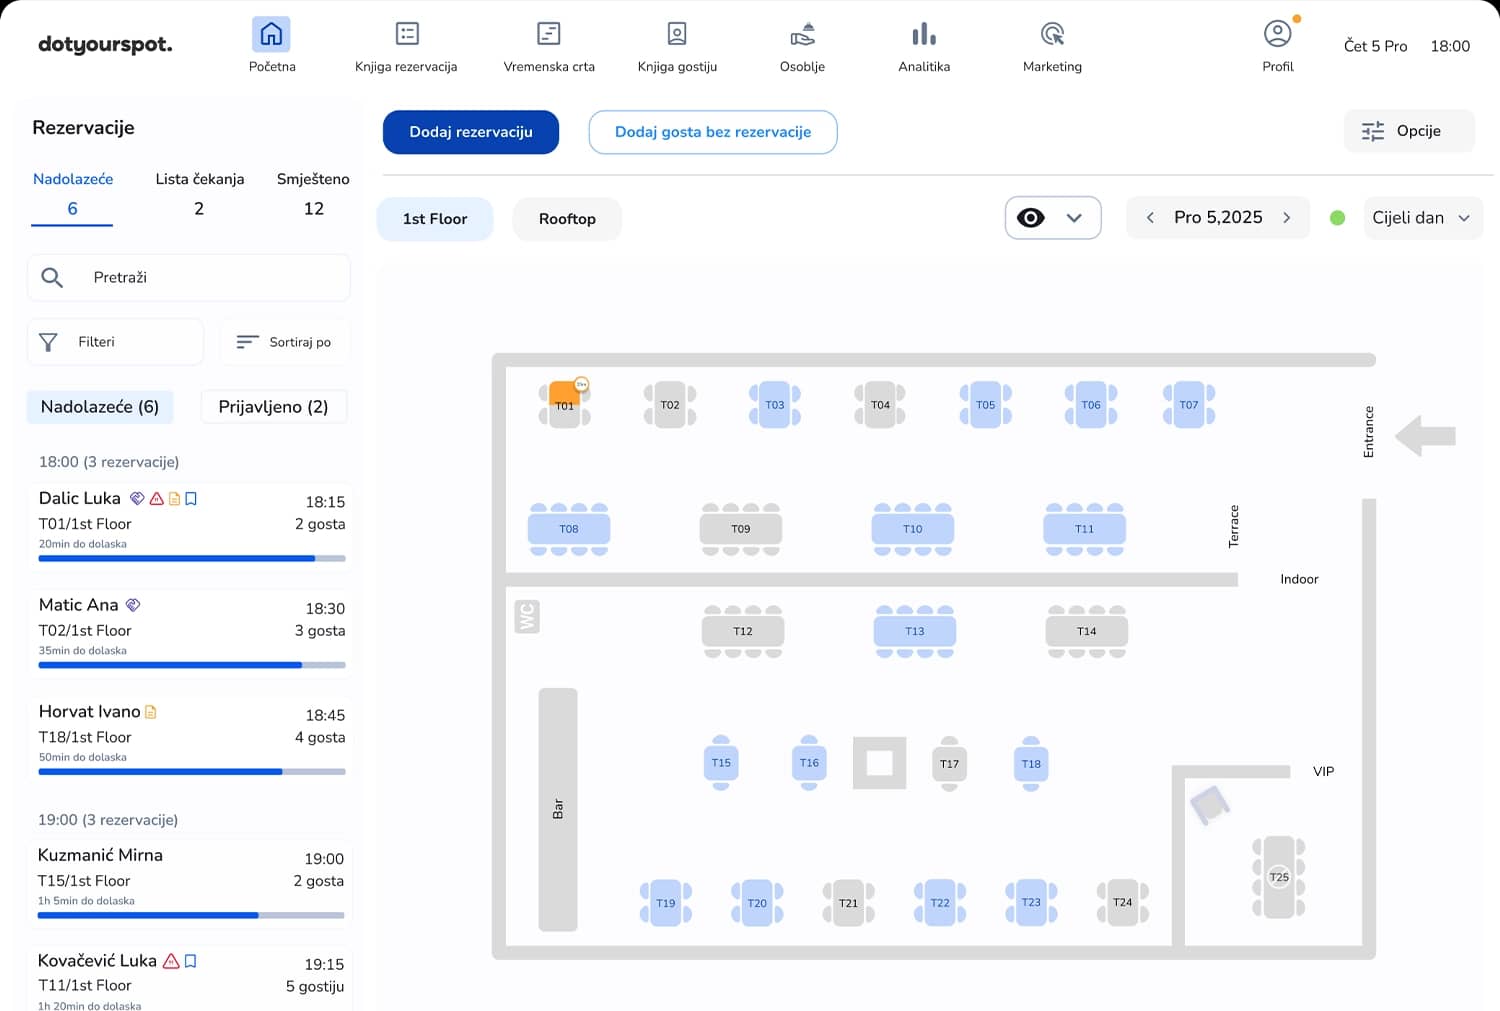Switch to the Rooftop floor tab
Viewport: 1500px width, 1011px height.
(567, 219)
